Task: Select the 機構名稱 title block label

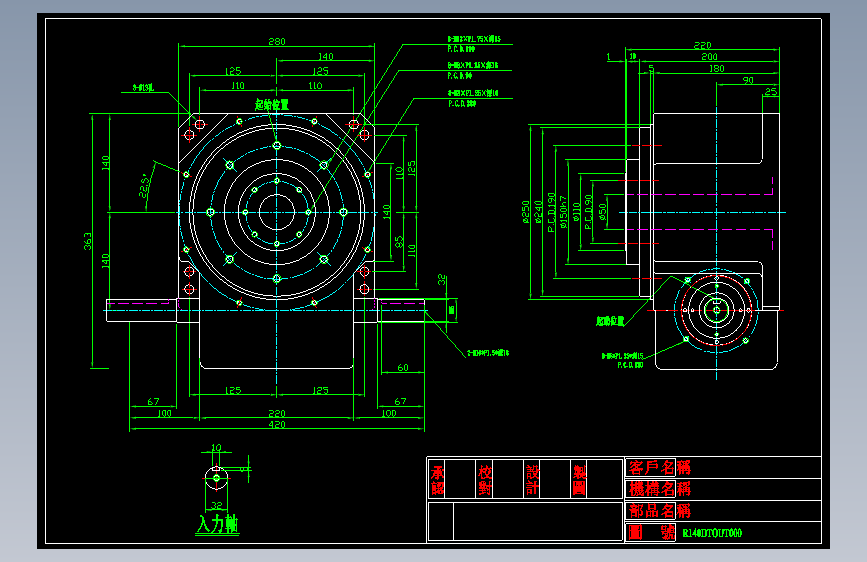Action: tap(660, 489)
